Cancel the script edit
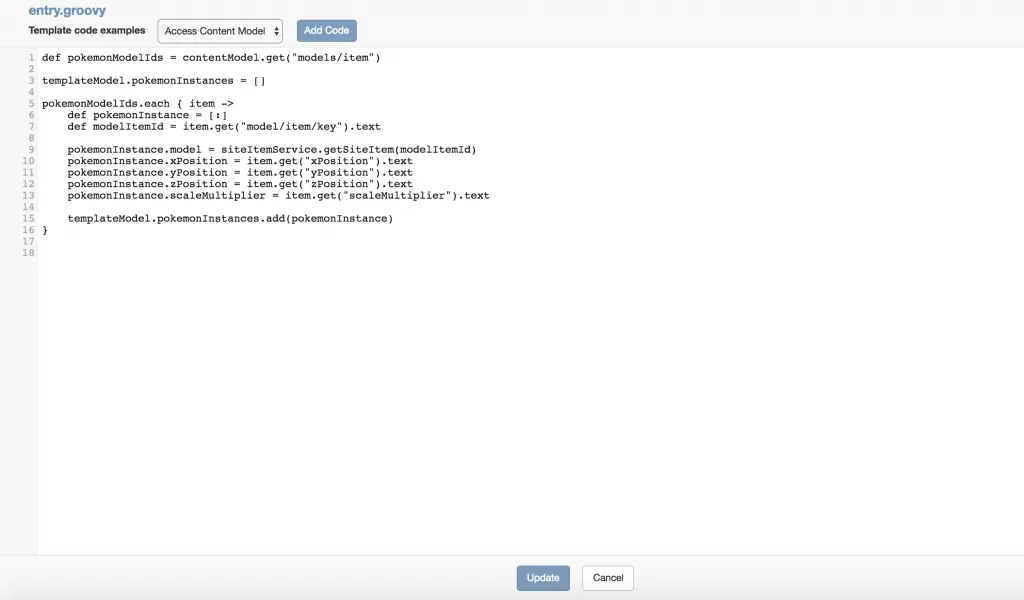1024x600 pixels. [607, 578]
